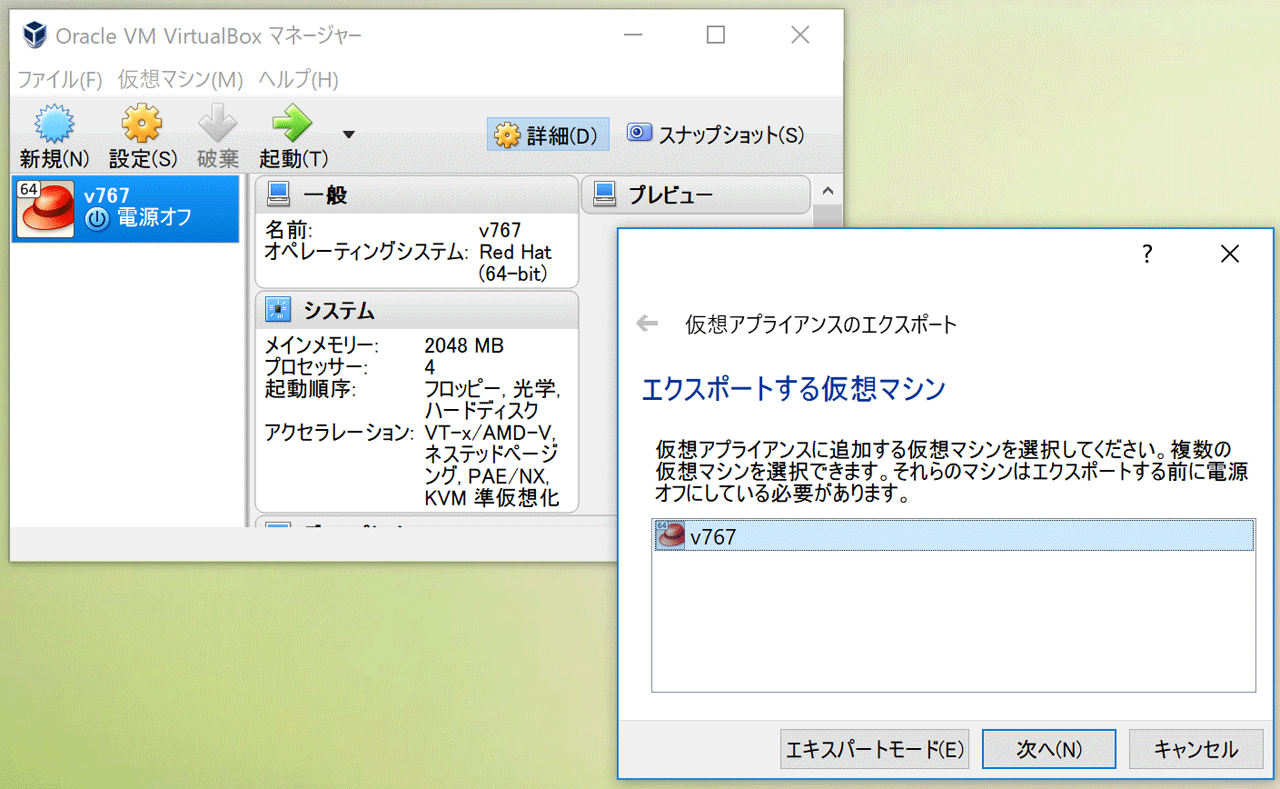1280x789 pixels.
Task: Open the ヘルプ(H) menu
Action: [298, 80]
